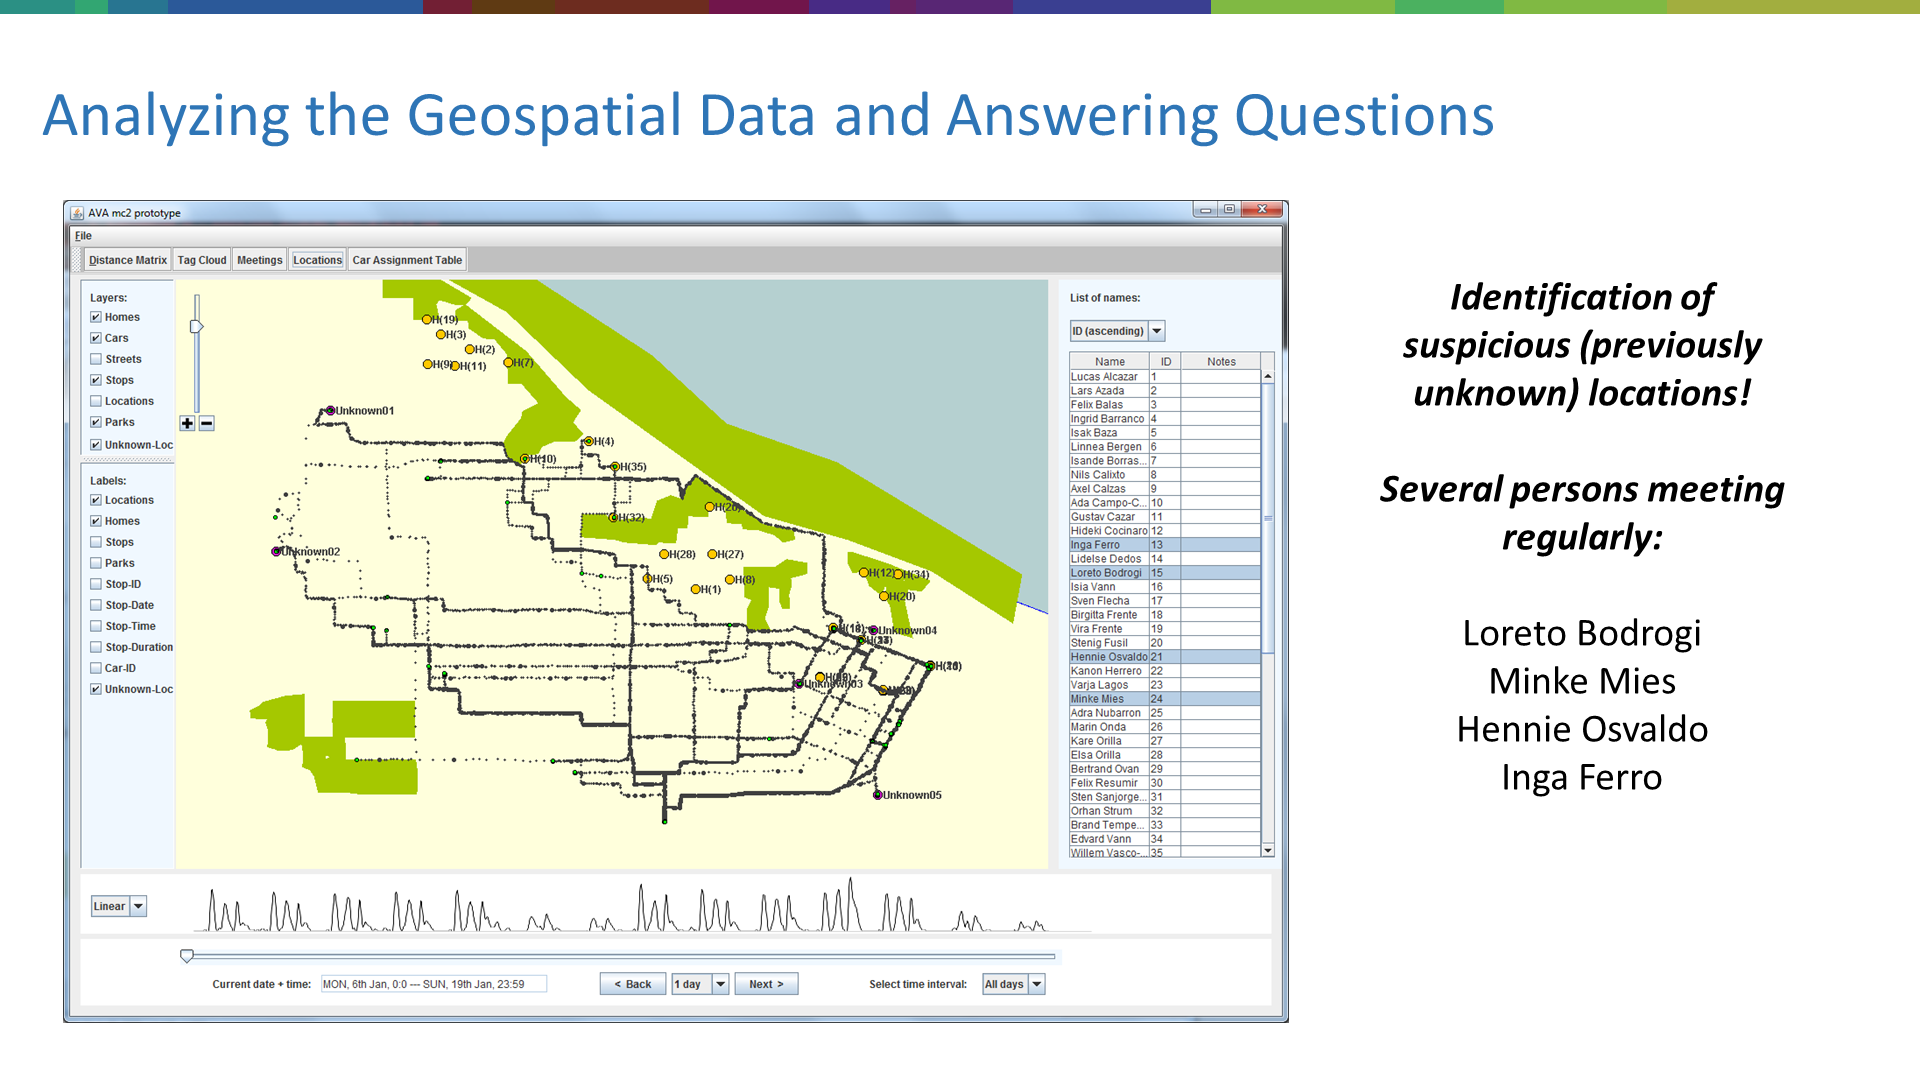Open the All days interval dropdown
This screenshot has width=1920, height=1080.
(x=1013, y=985)
